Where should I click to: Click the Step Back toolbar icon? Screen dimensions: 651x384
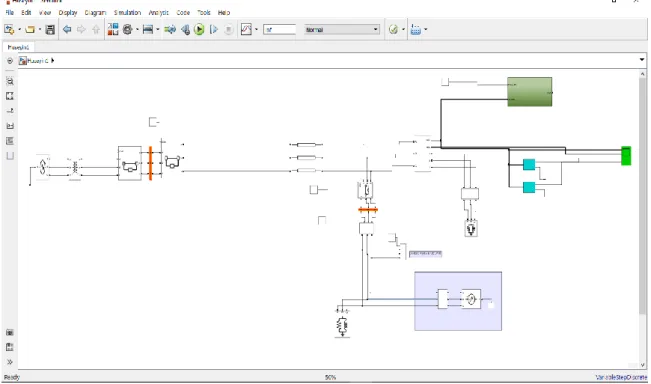(185, 29)
